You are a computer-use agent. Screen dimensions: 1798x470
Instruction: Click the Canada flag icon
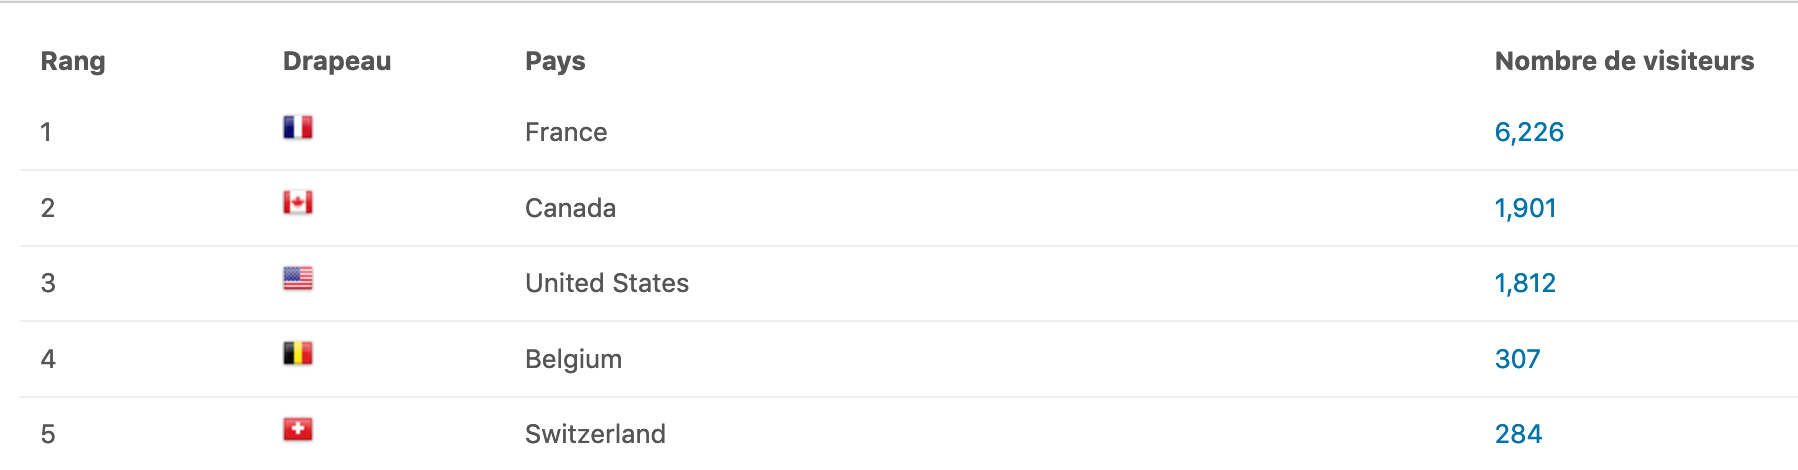pos(298,202)
